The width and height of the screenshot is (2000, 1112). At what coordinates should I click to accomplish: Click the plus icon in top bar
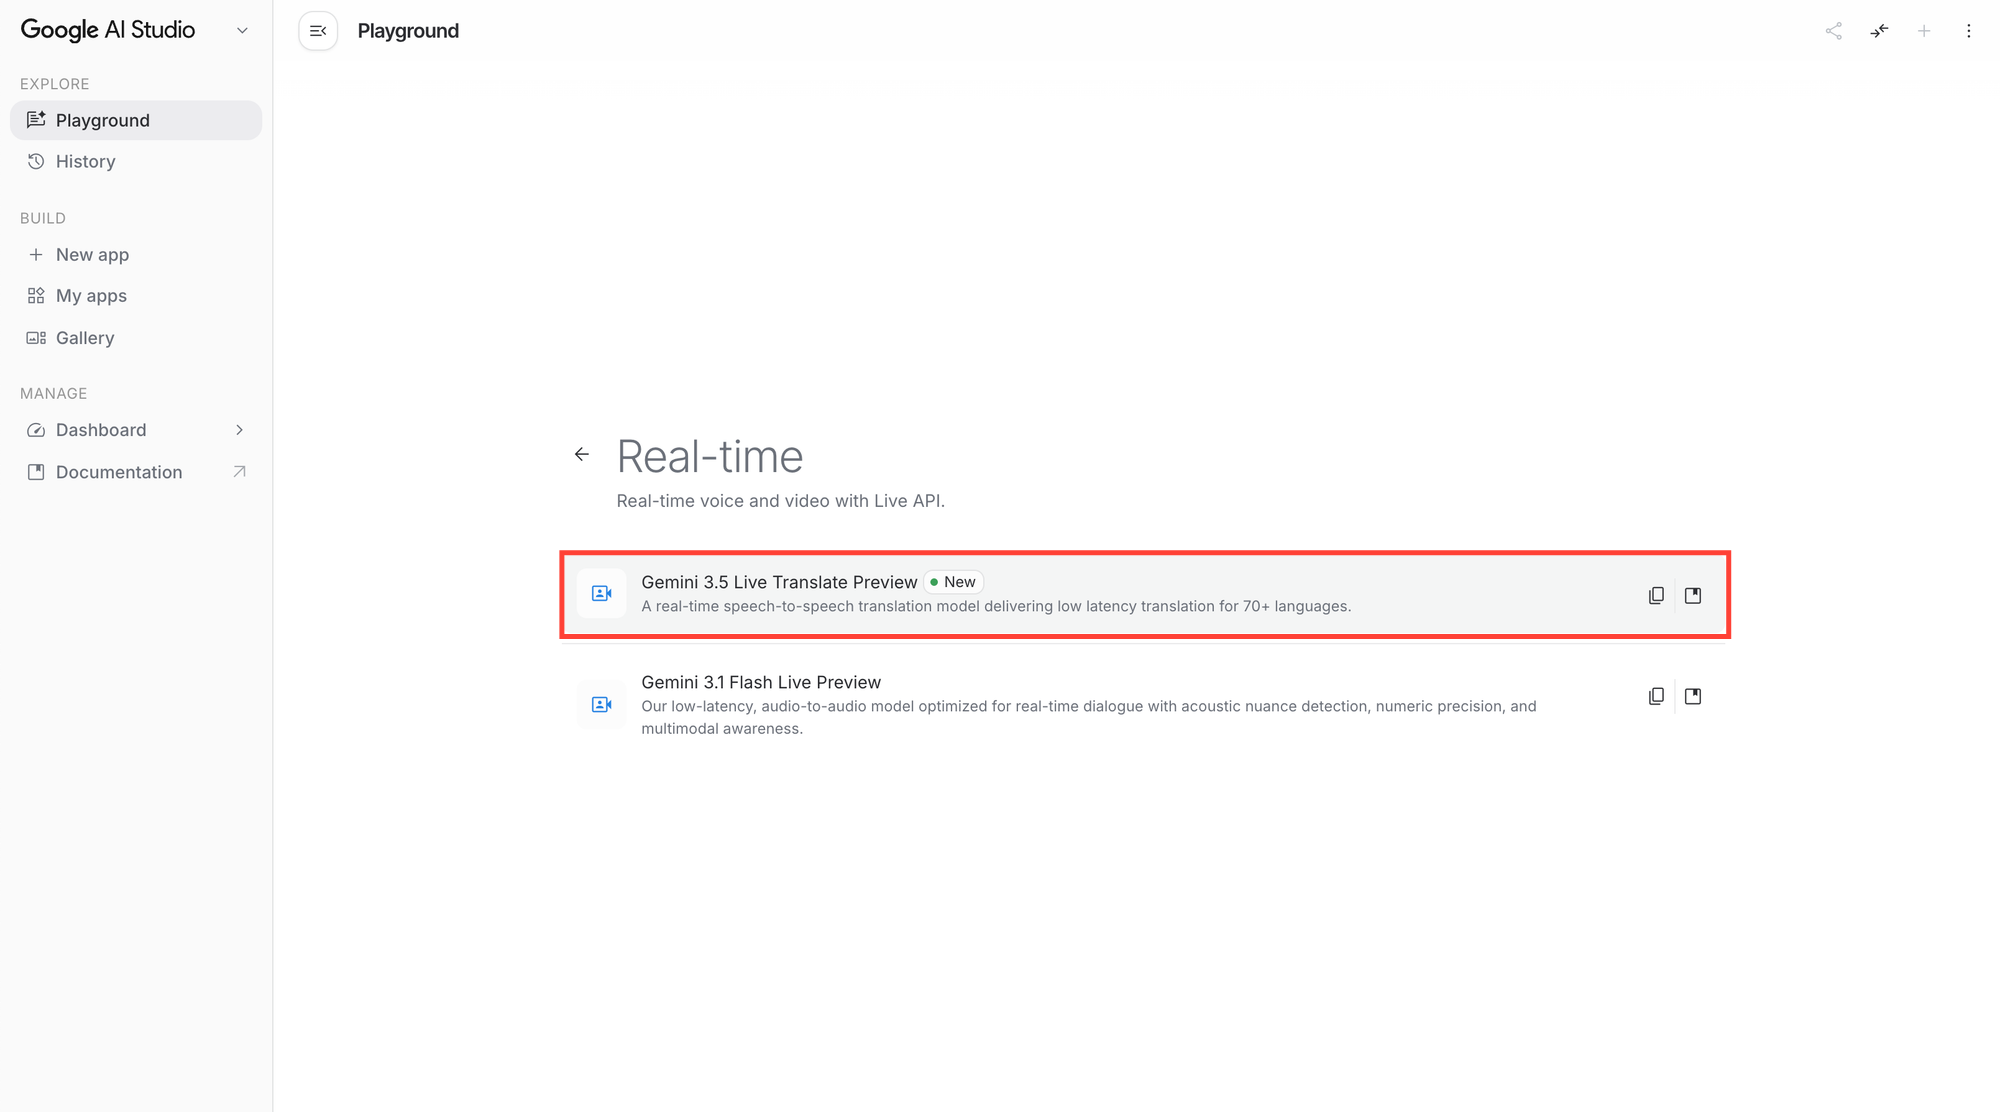1924,31
